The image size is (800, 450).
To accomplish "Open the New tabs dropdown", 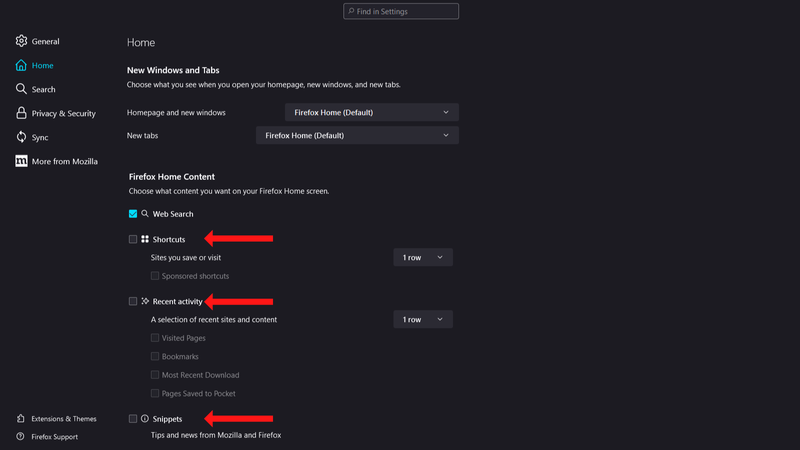I will click(x=357, y=135).
